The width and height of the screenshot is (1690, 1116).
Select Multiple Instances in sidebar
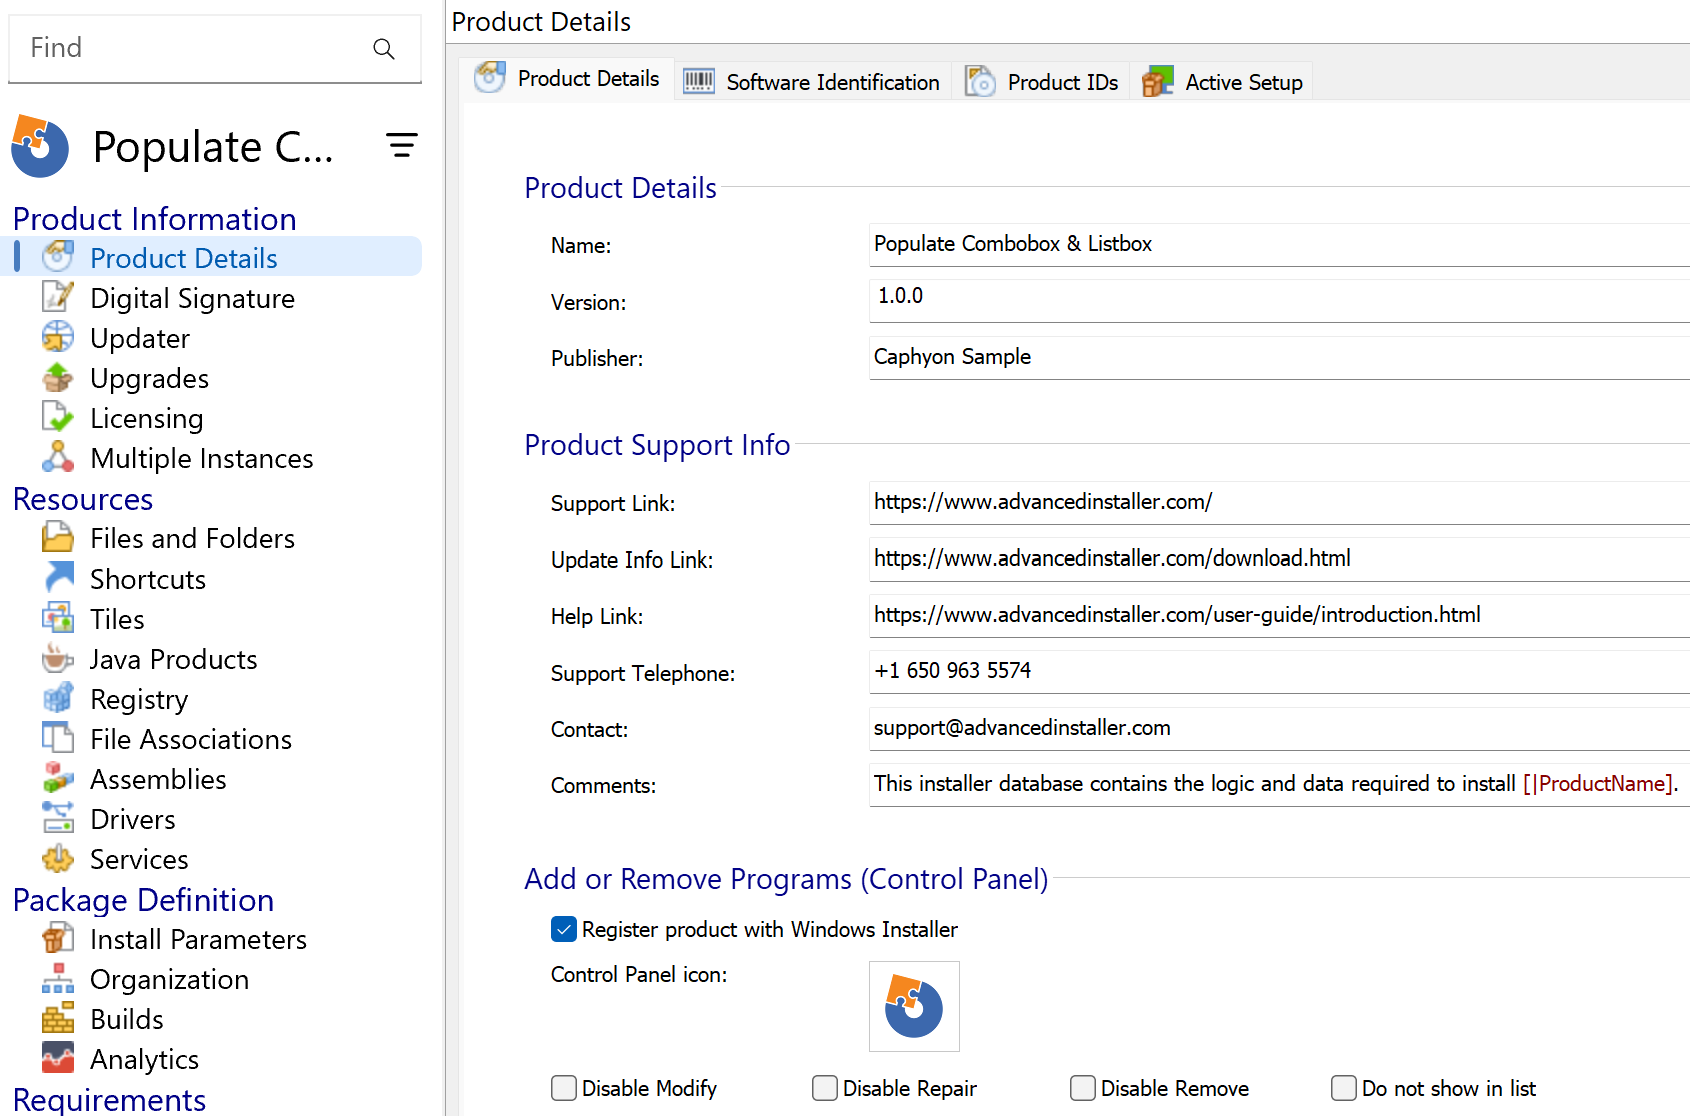coord(201,458)
